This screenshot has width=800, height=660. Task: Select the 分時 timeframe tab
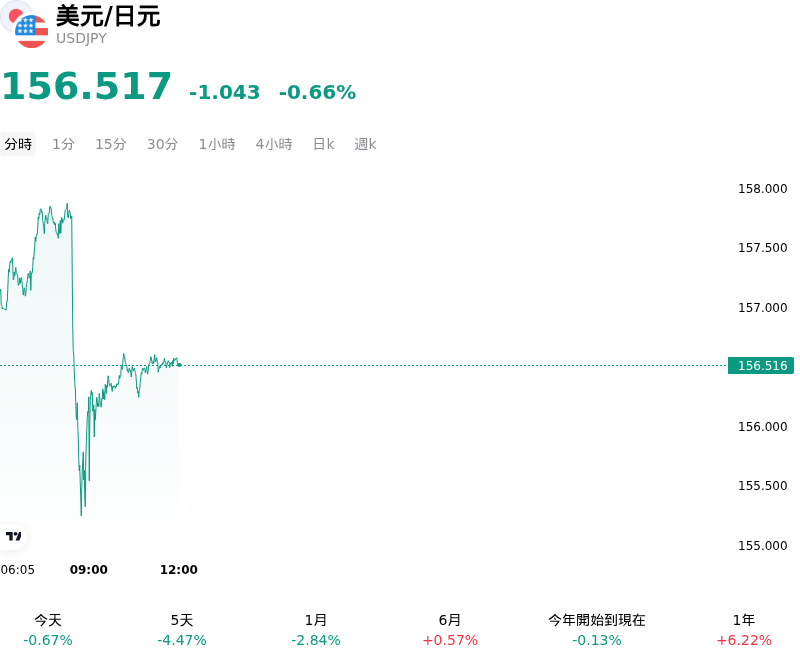click(x=18, y=144)
